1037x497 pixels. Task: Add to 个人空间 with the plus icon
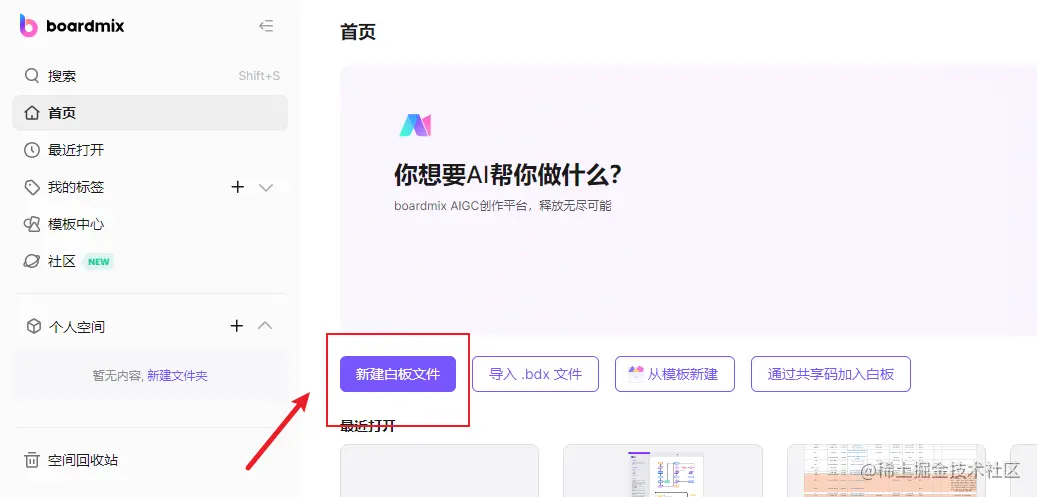click(x=237, y=326)
